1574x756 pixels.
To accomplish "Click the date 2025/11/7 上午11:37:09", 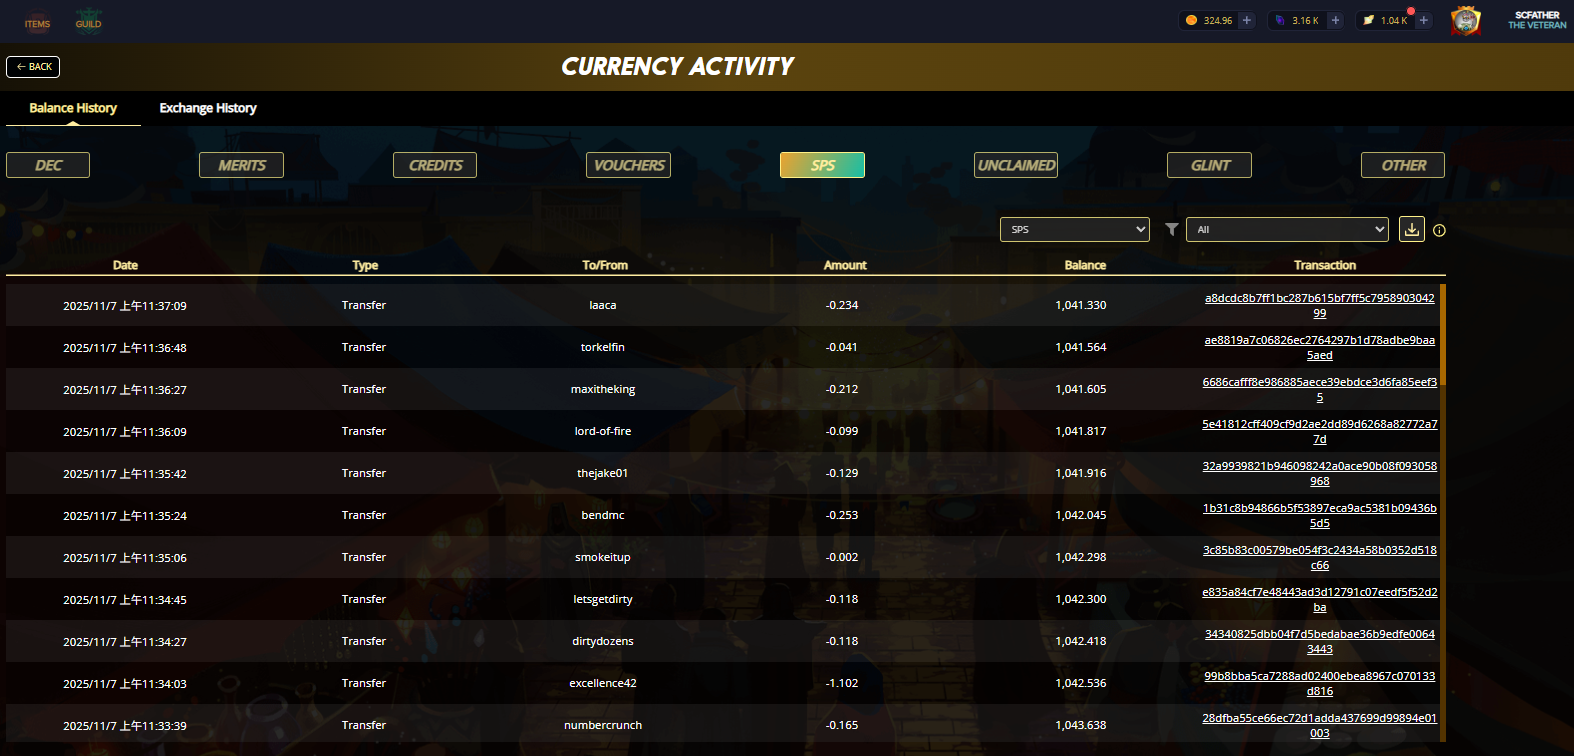I will [125, 306].
